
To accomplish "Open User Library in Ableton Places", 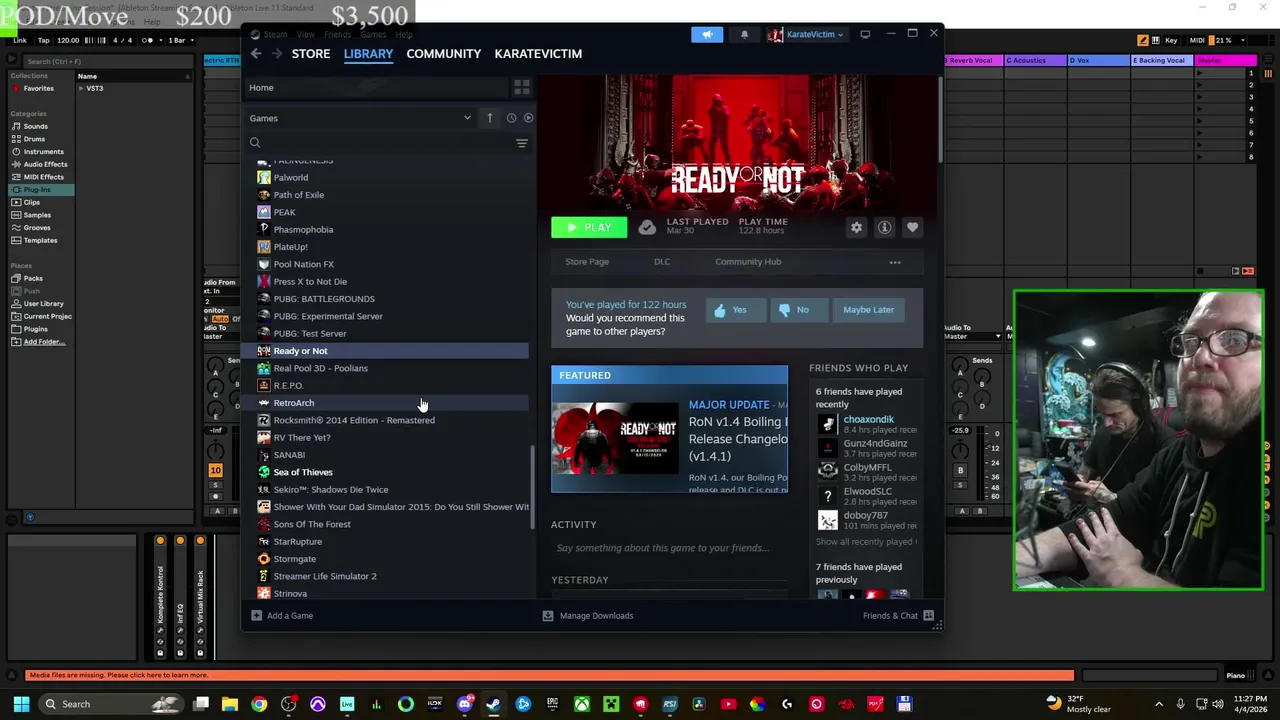I will [43, 304].
